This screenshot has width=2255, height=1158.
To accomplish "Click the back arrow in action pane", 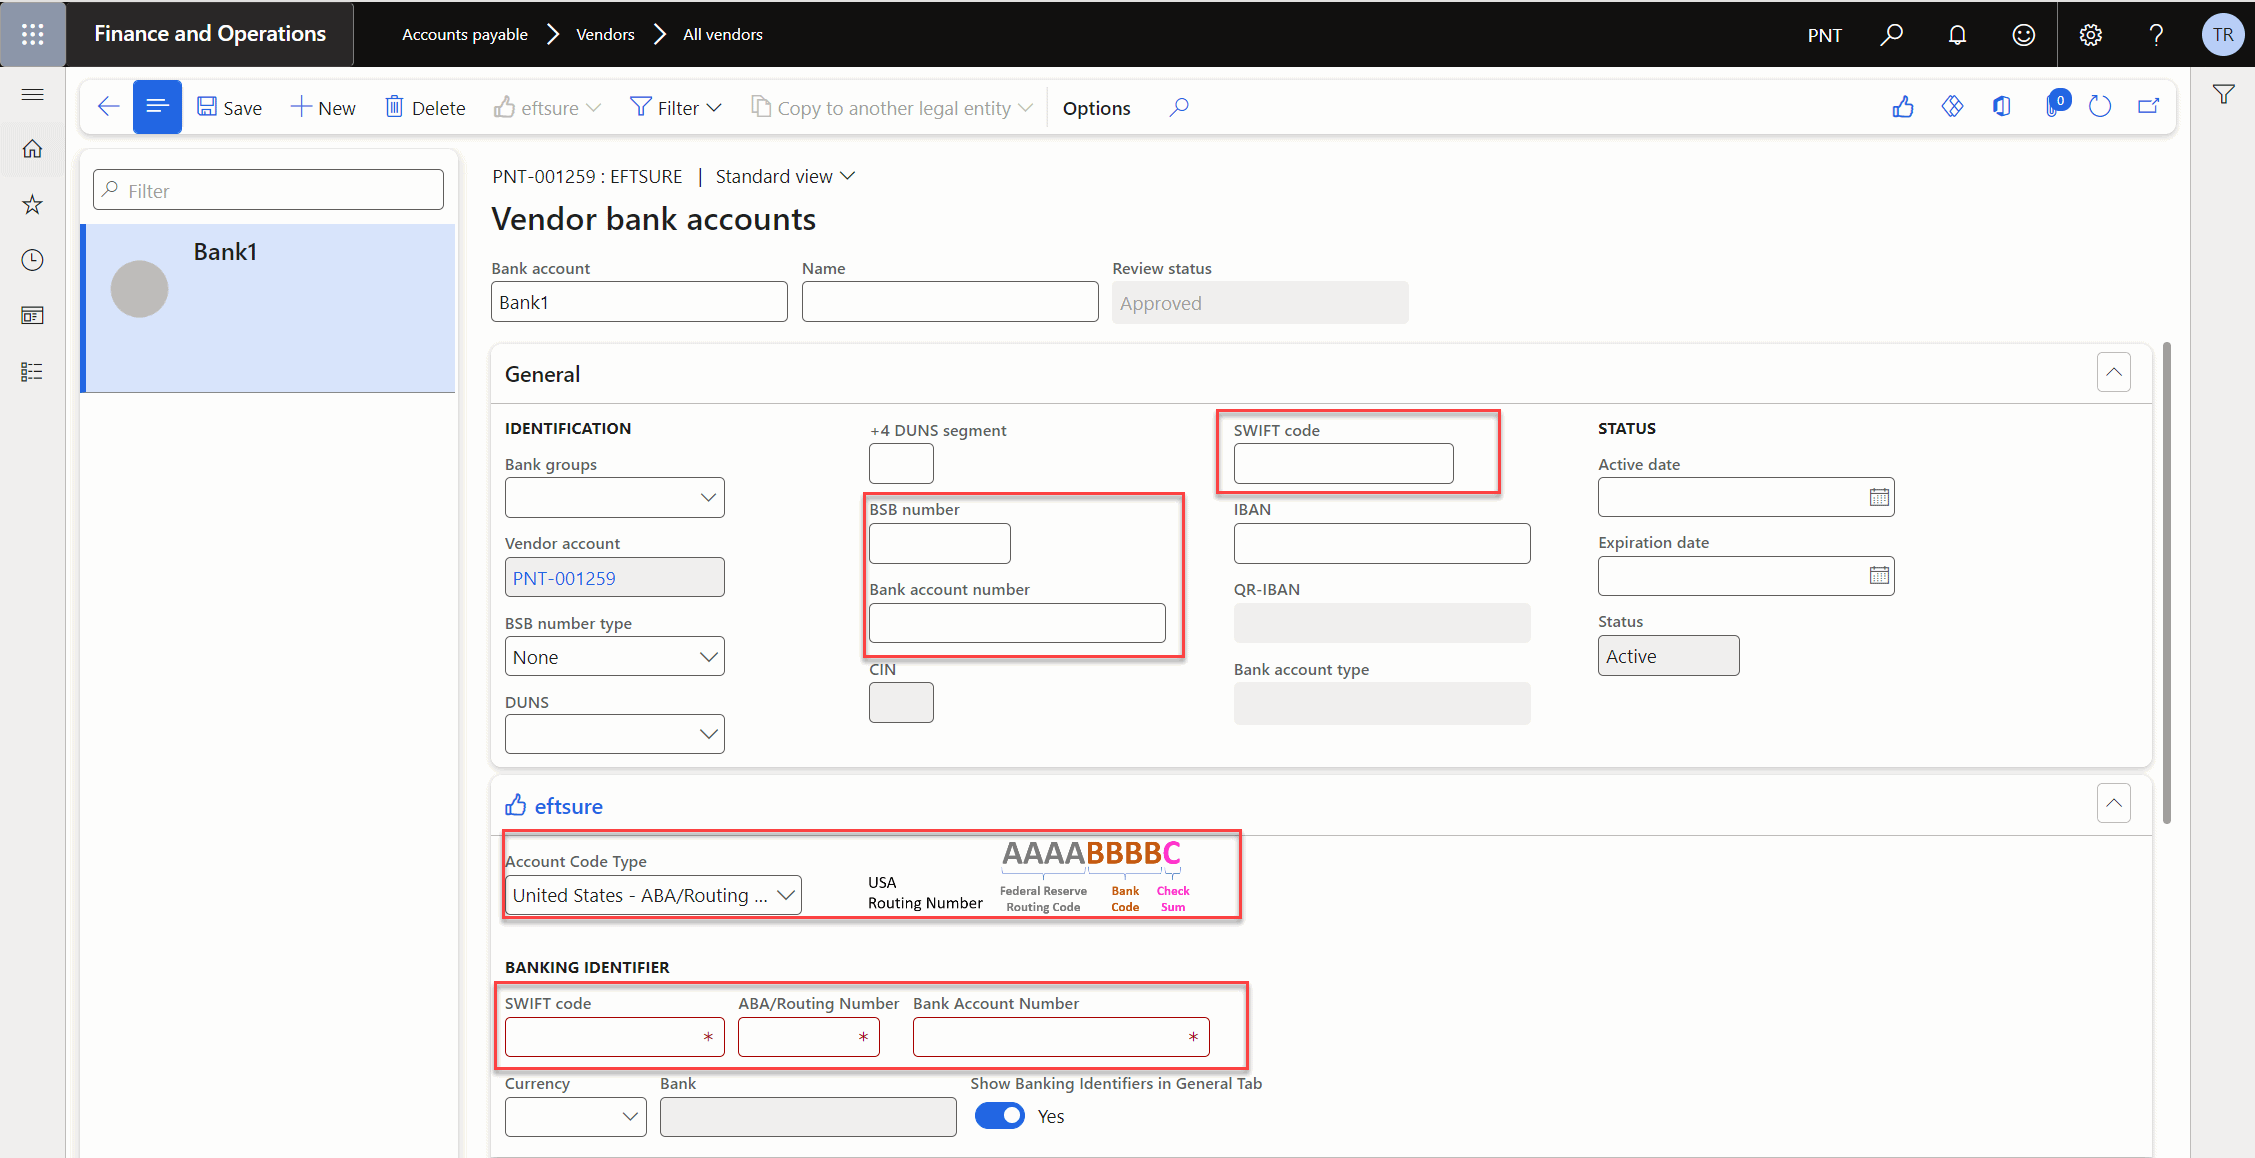I will [108, 107].
